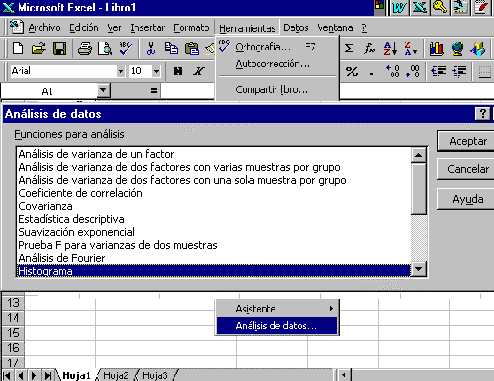Viewport: 494px width, 381px height.
Task: Cut selection with the scissors icon
Action: tap(151, 49)
